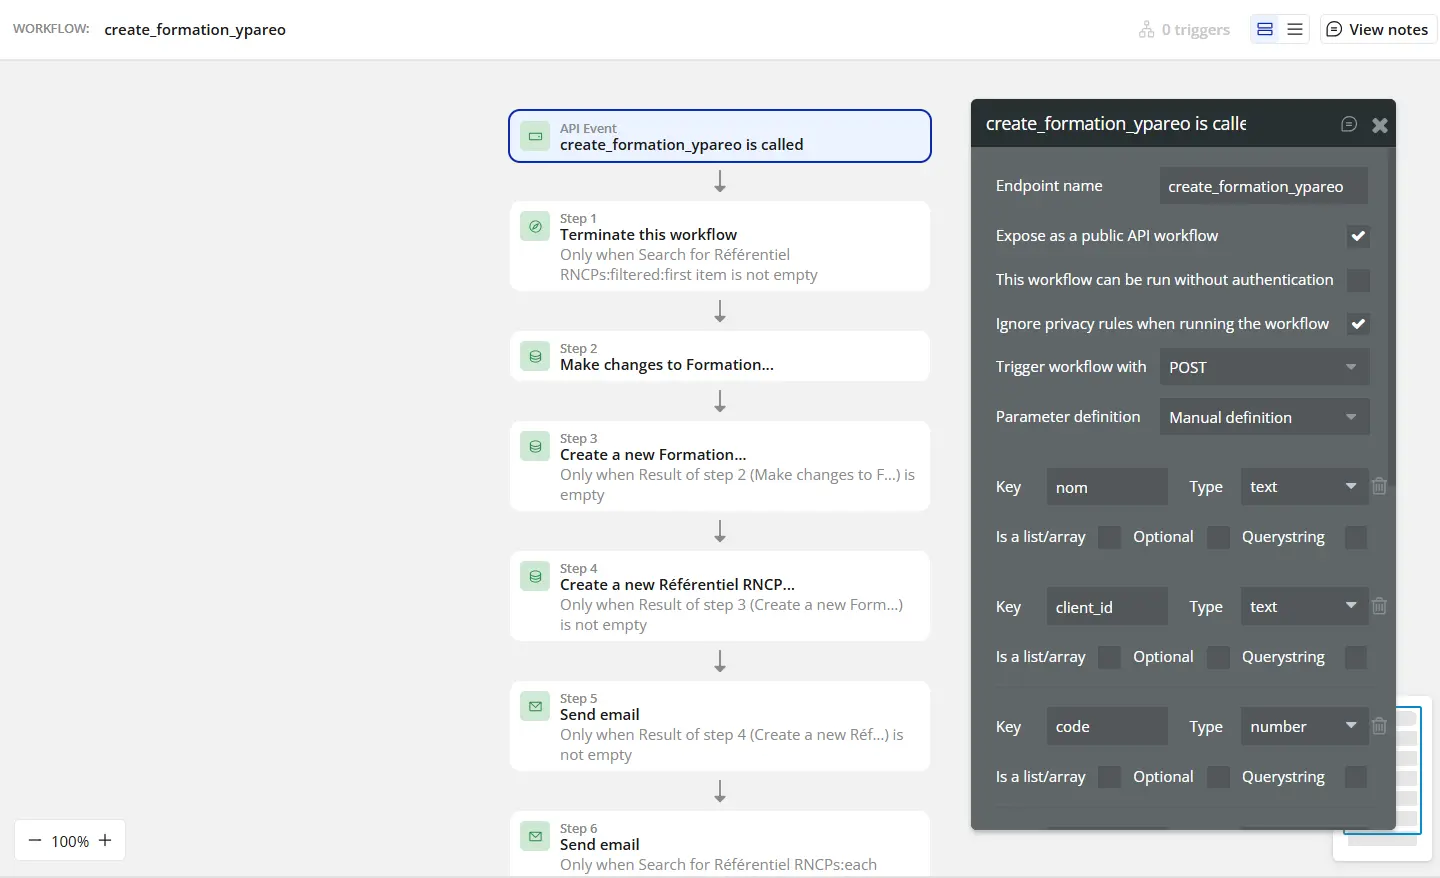
Task: Click the Key field containing client_id
Action: click(1107, 607)
